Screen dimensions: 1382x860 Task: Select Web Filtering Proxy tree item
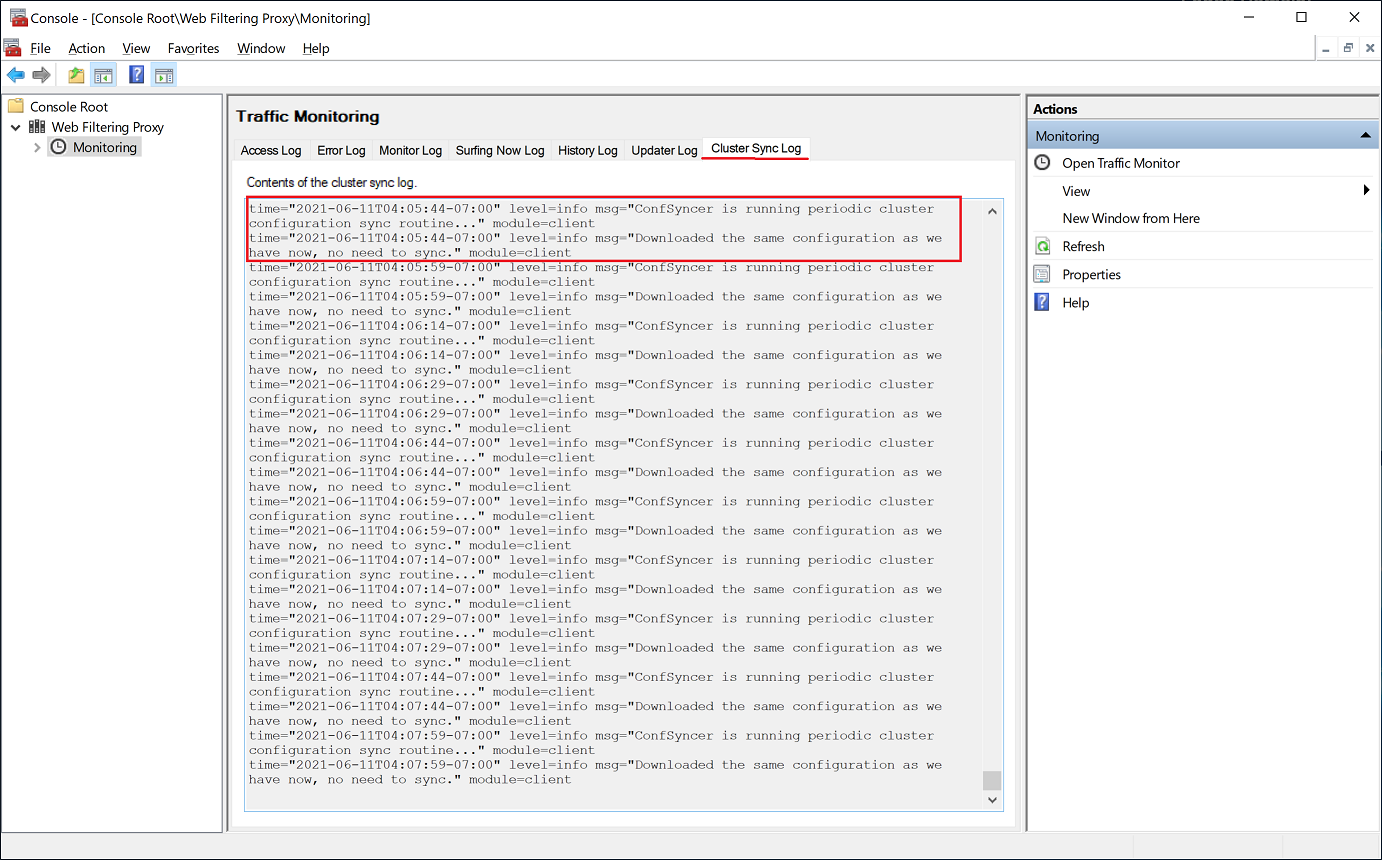pyautogui.click(x=108, y=127)
